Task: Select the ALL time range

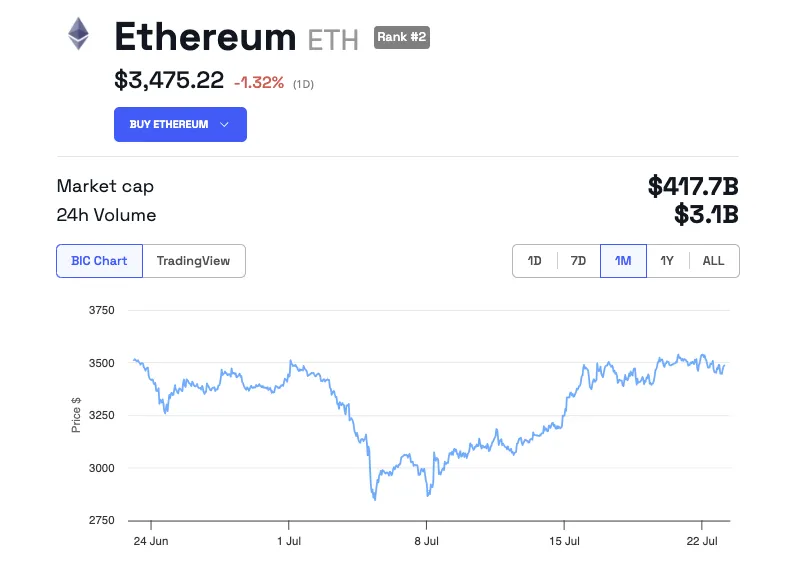Action: click(x=713, y=261)
